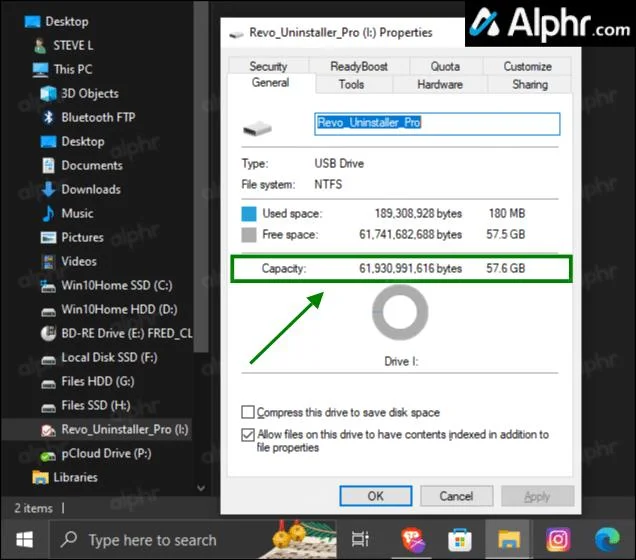
Task: Select Documents label in navigation tree
Action: click(92, 165)
